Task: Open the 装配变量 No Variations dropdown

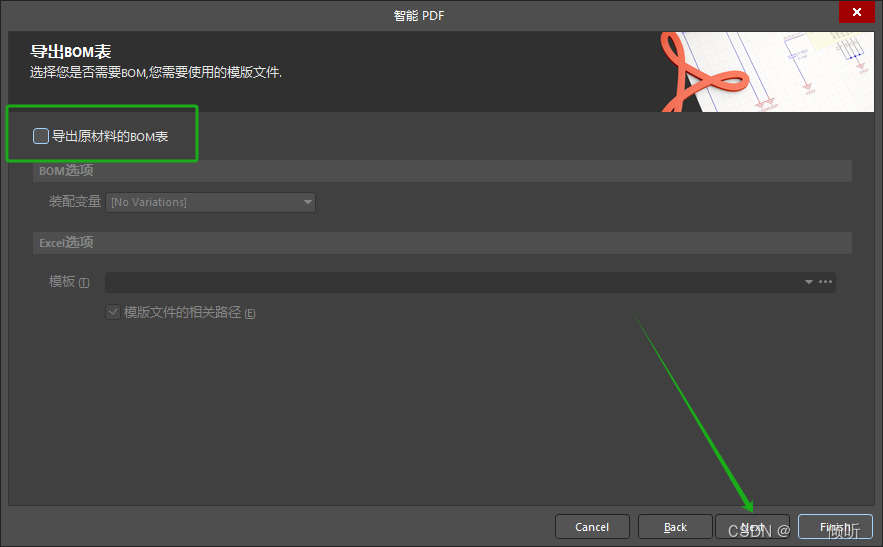Action: [x=211, y=202]
